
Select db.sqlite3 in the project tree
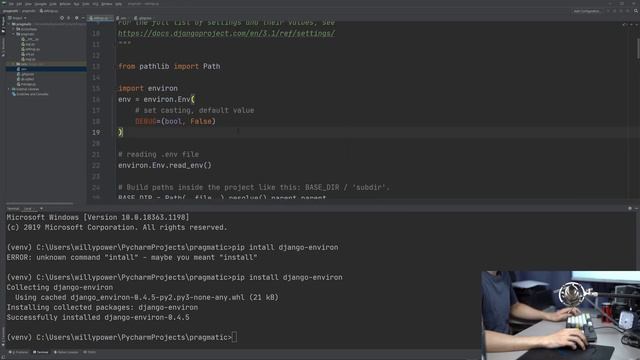(x=26, y=79)
